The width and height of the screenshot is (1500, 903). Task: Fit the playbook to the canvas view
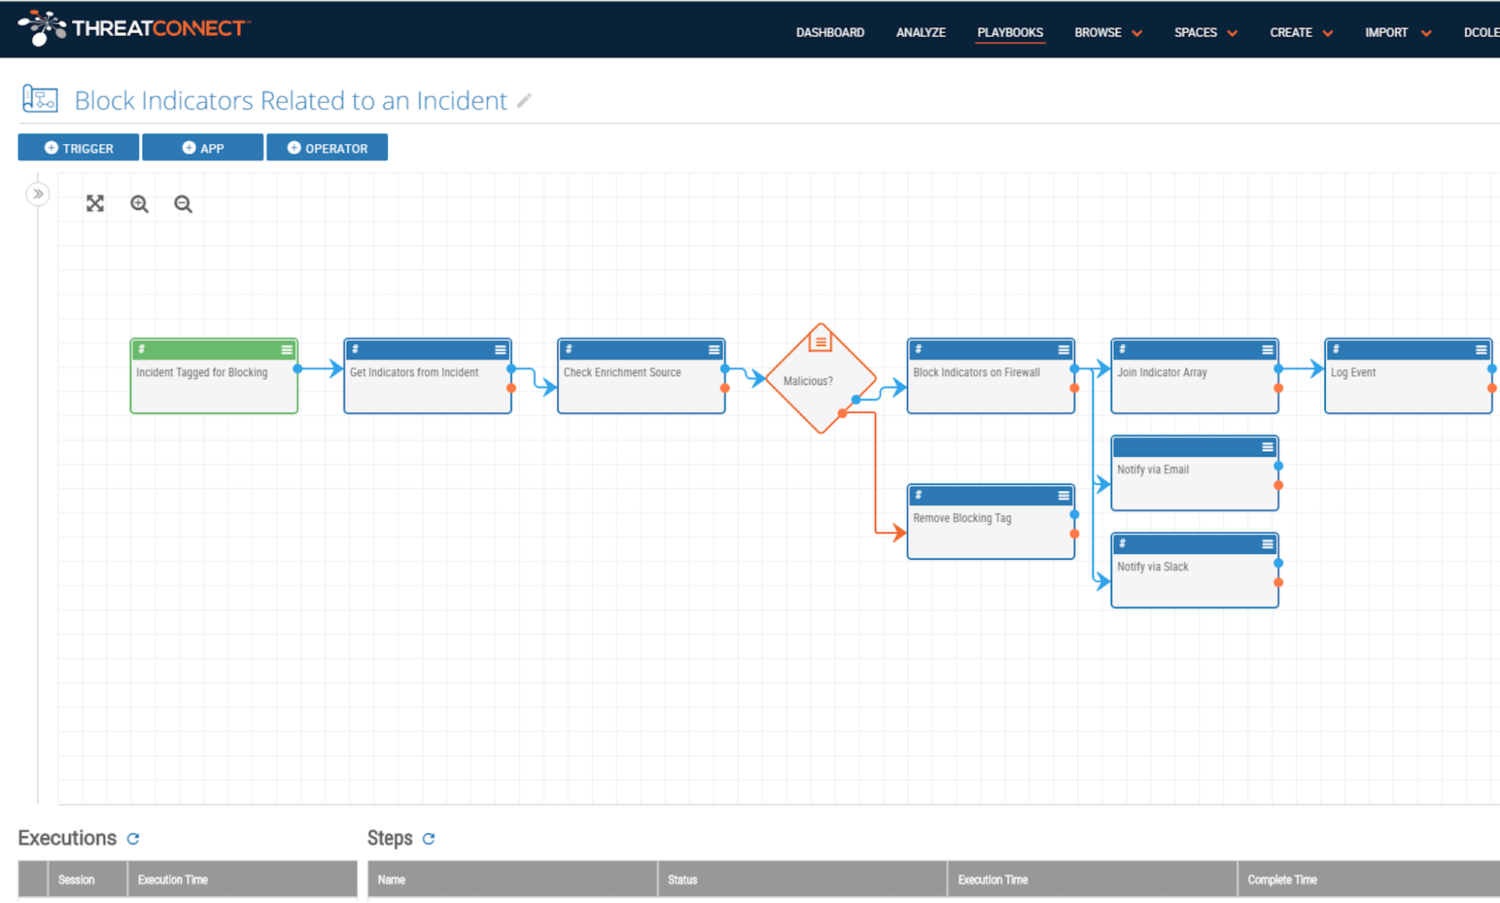[95, 203]
